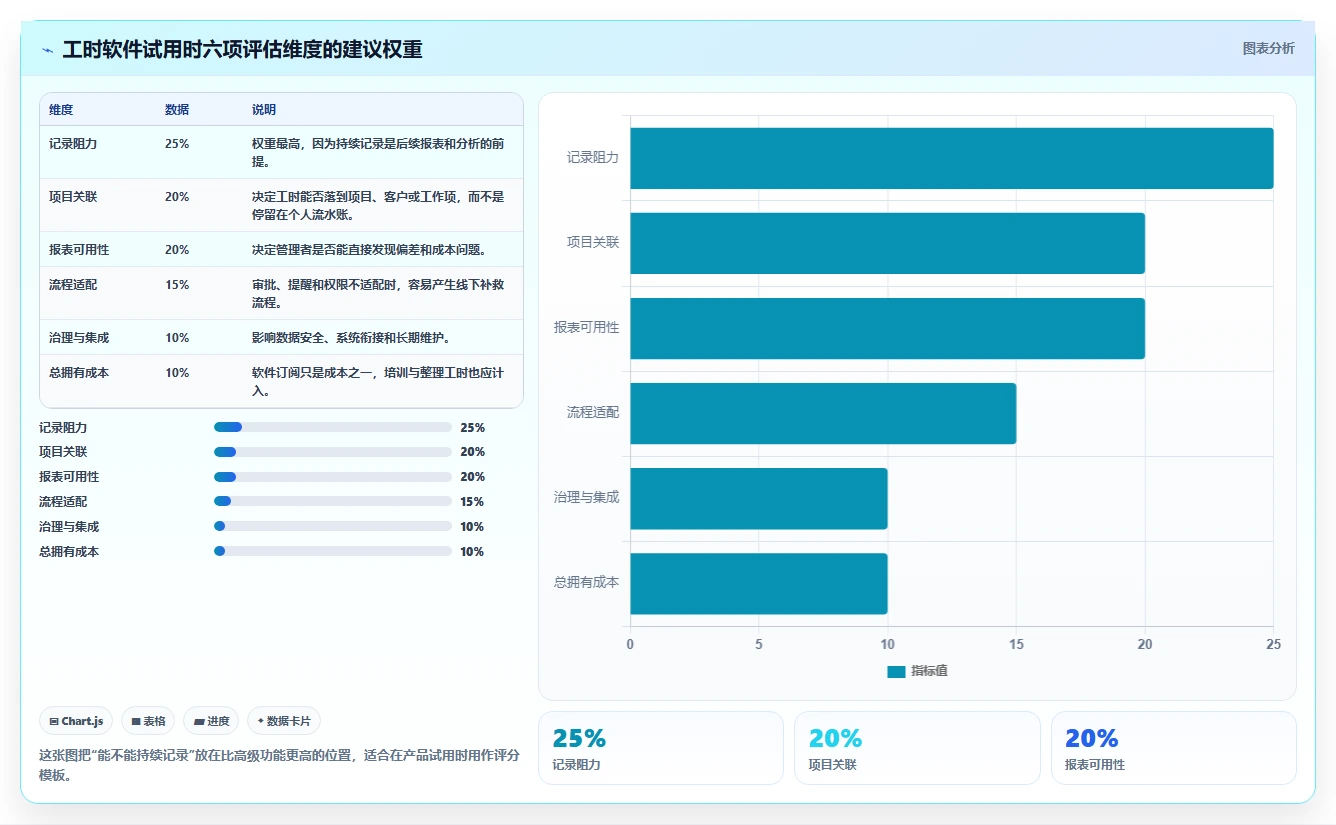Click the 总拥有成本 y-axis label in the chart

[x=587, y=583]
